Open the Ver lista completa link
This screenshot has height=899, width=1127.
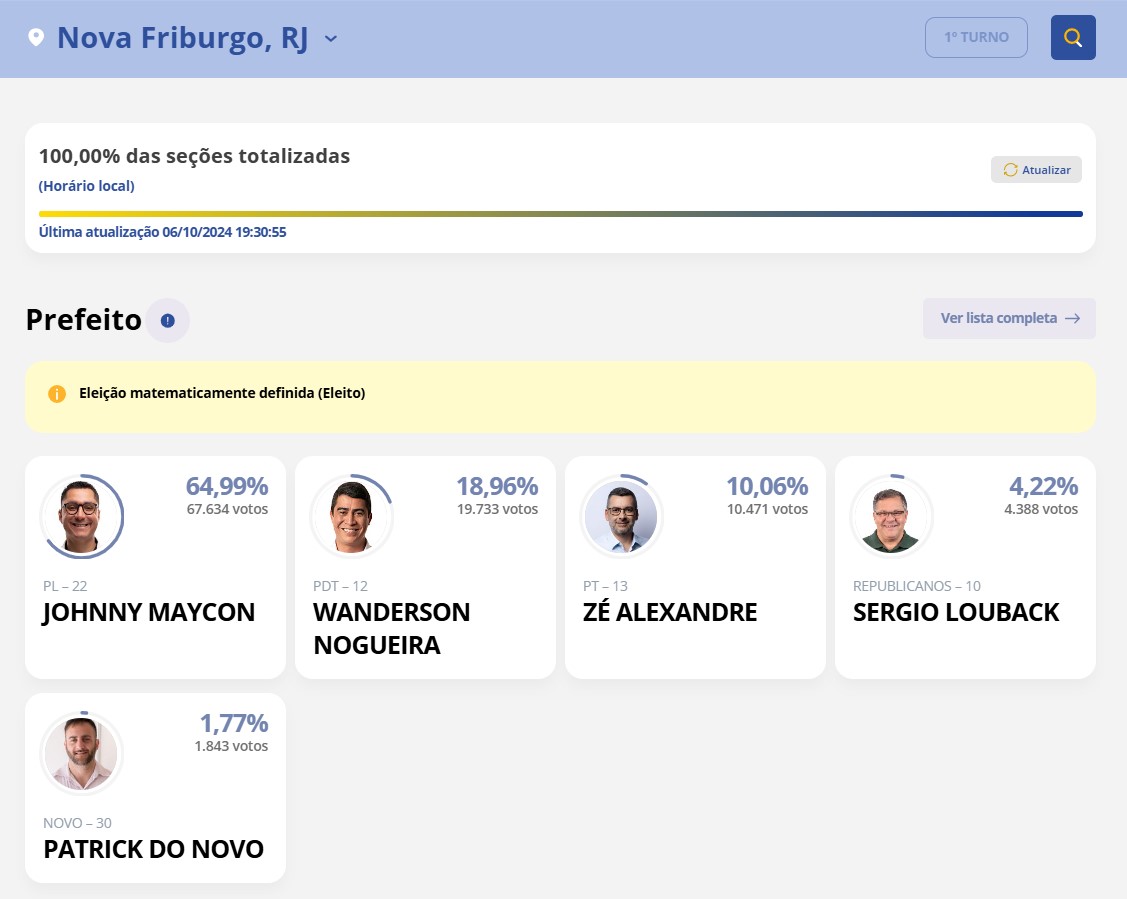[1009, 318]
